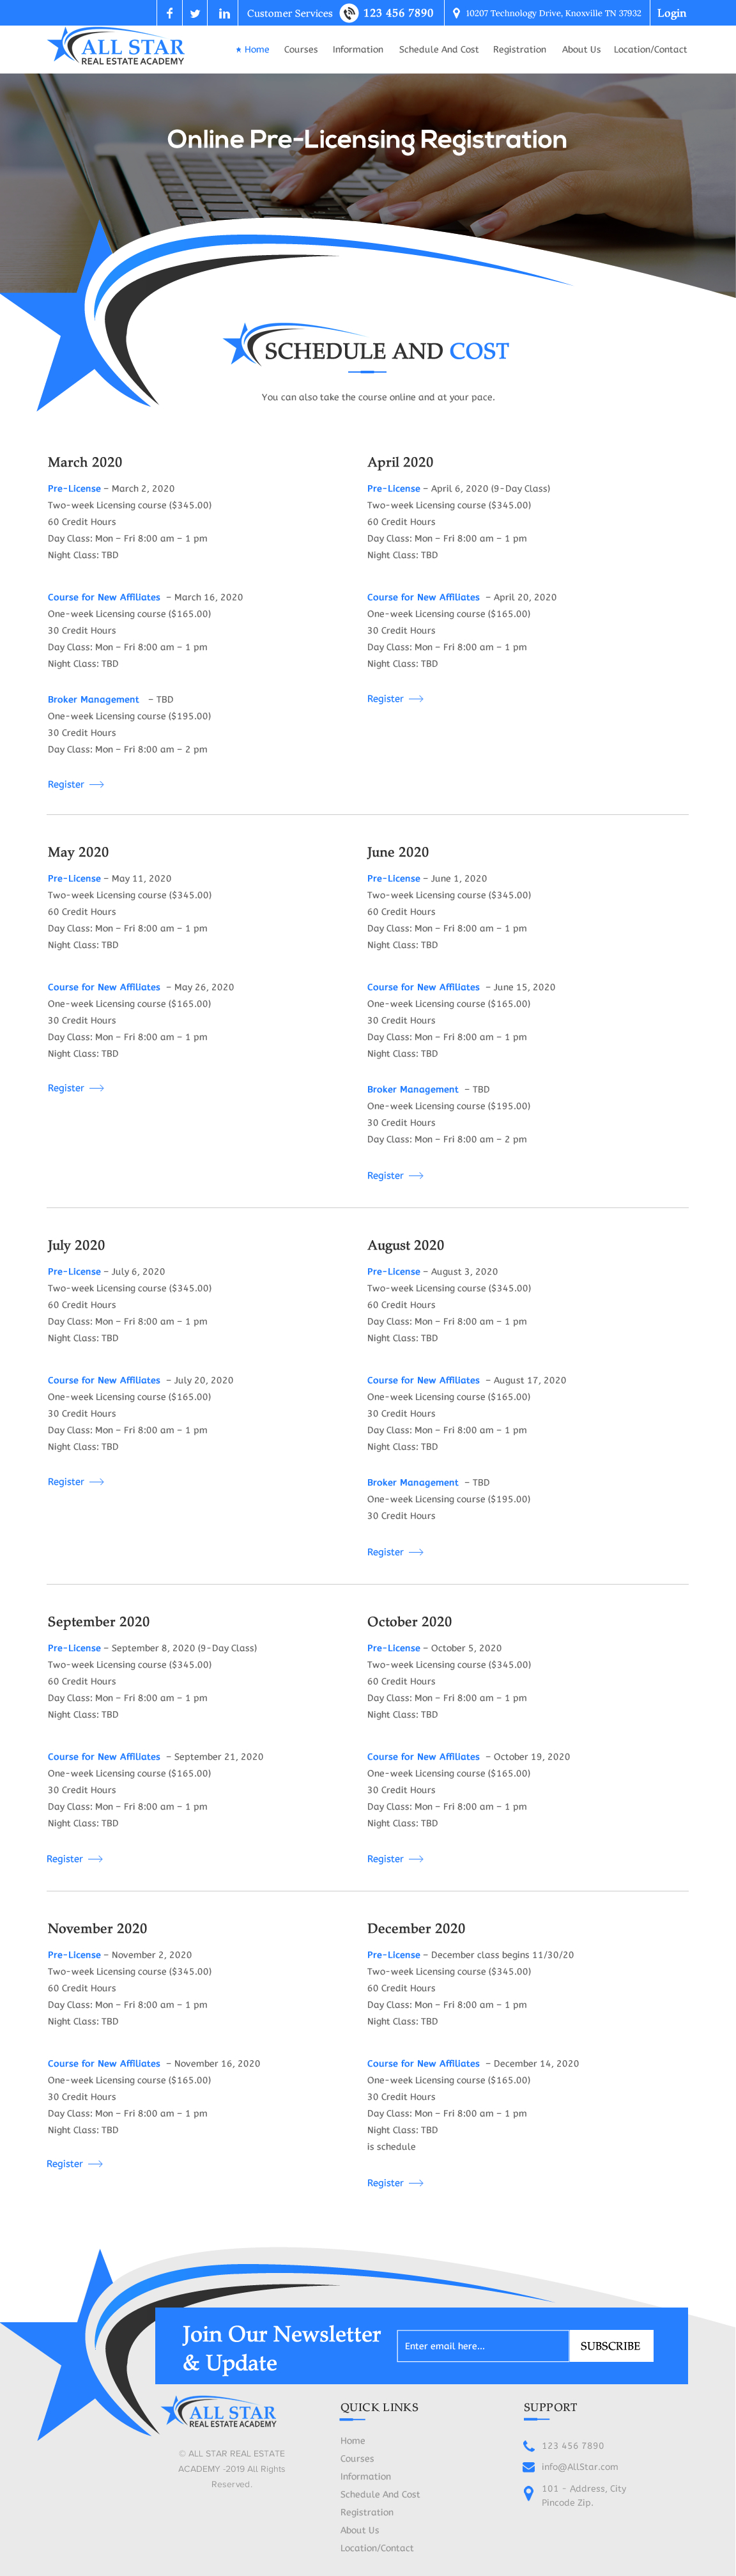The width and height of the screenshot is (736, 2576).
Task: Click the Login link in top bar
Action: [x=671, y=13]
